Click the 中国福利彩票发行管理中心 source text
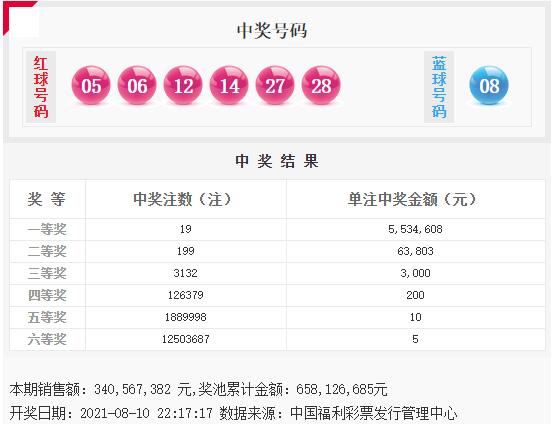553x424 pixels. click(373, 413)
